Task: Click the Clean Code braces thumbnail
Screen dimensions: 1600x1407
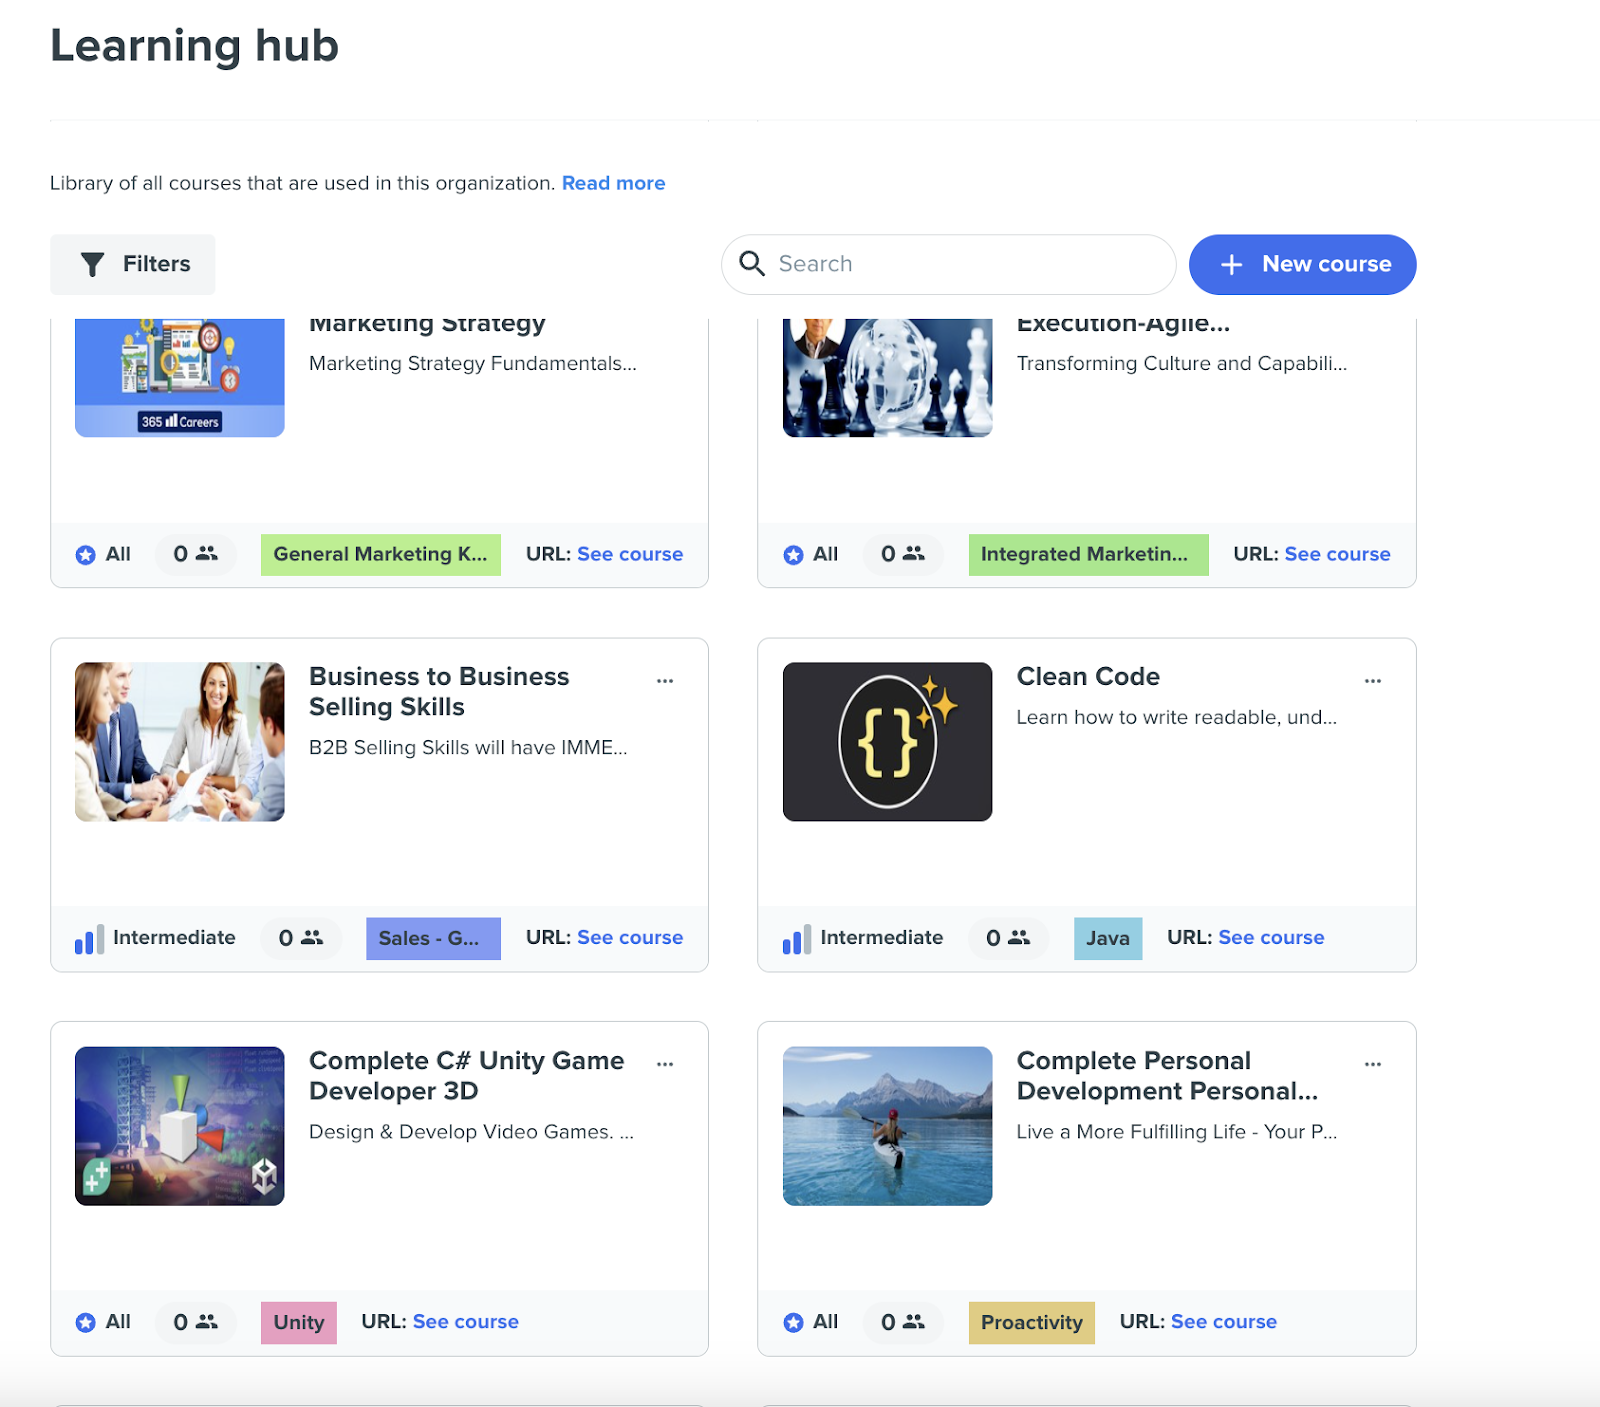Action: click(x=887, y=741)
